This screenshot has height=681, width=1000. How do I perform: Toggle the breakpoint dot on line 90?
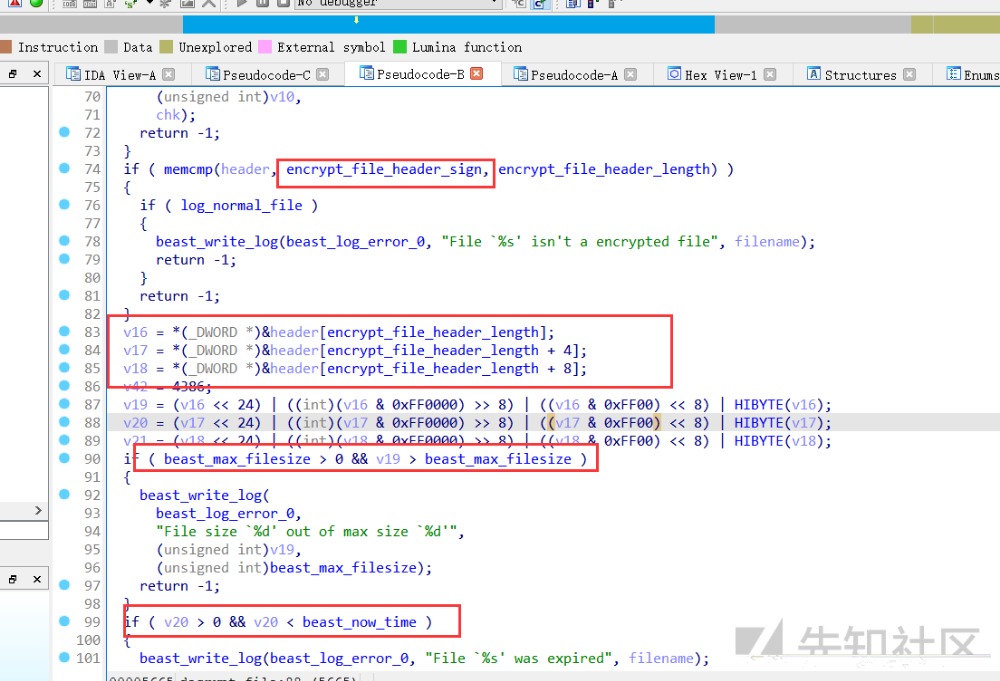[64, 458]
